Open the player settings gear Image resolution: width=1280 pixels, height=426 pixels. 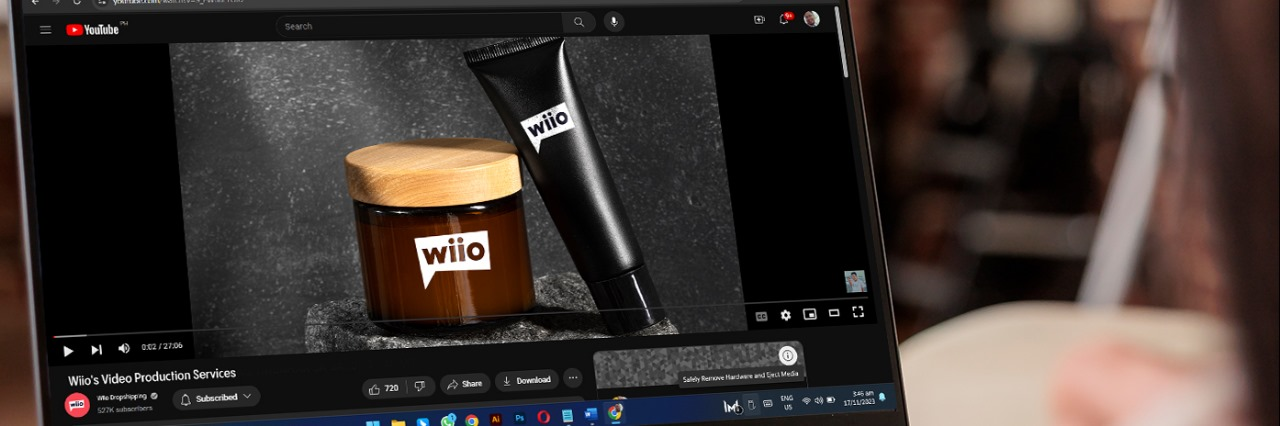786,315
